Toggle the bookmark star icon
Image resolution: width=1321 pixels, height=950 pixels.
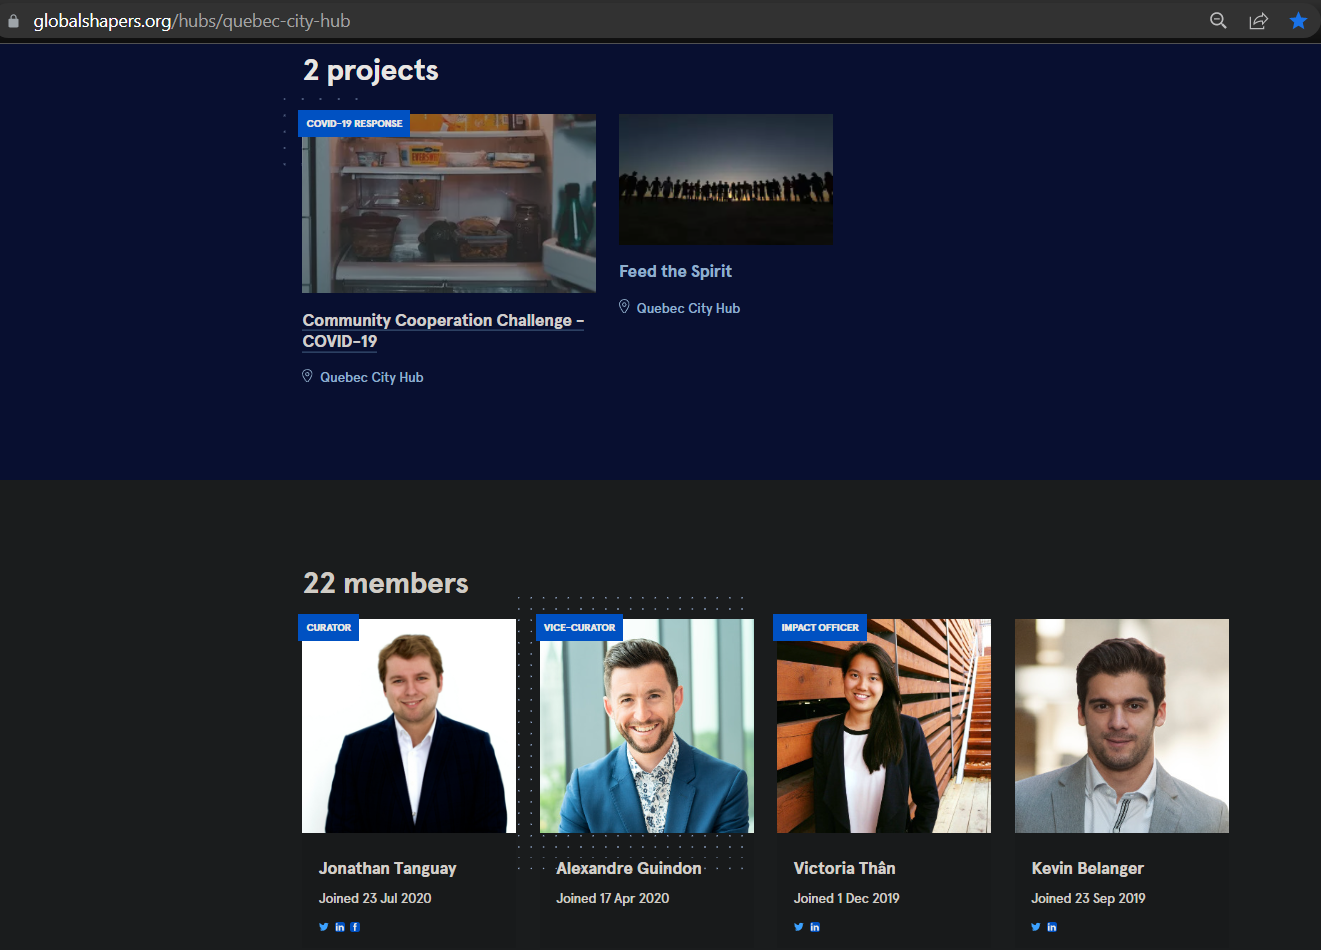1298,20
